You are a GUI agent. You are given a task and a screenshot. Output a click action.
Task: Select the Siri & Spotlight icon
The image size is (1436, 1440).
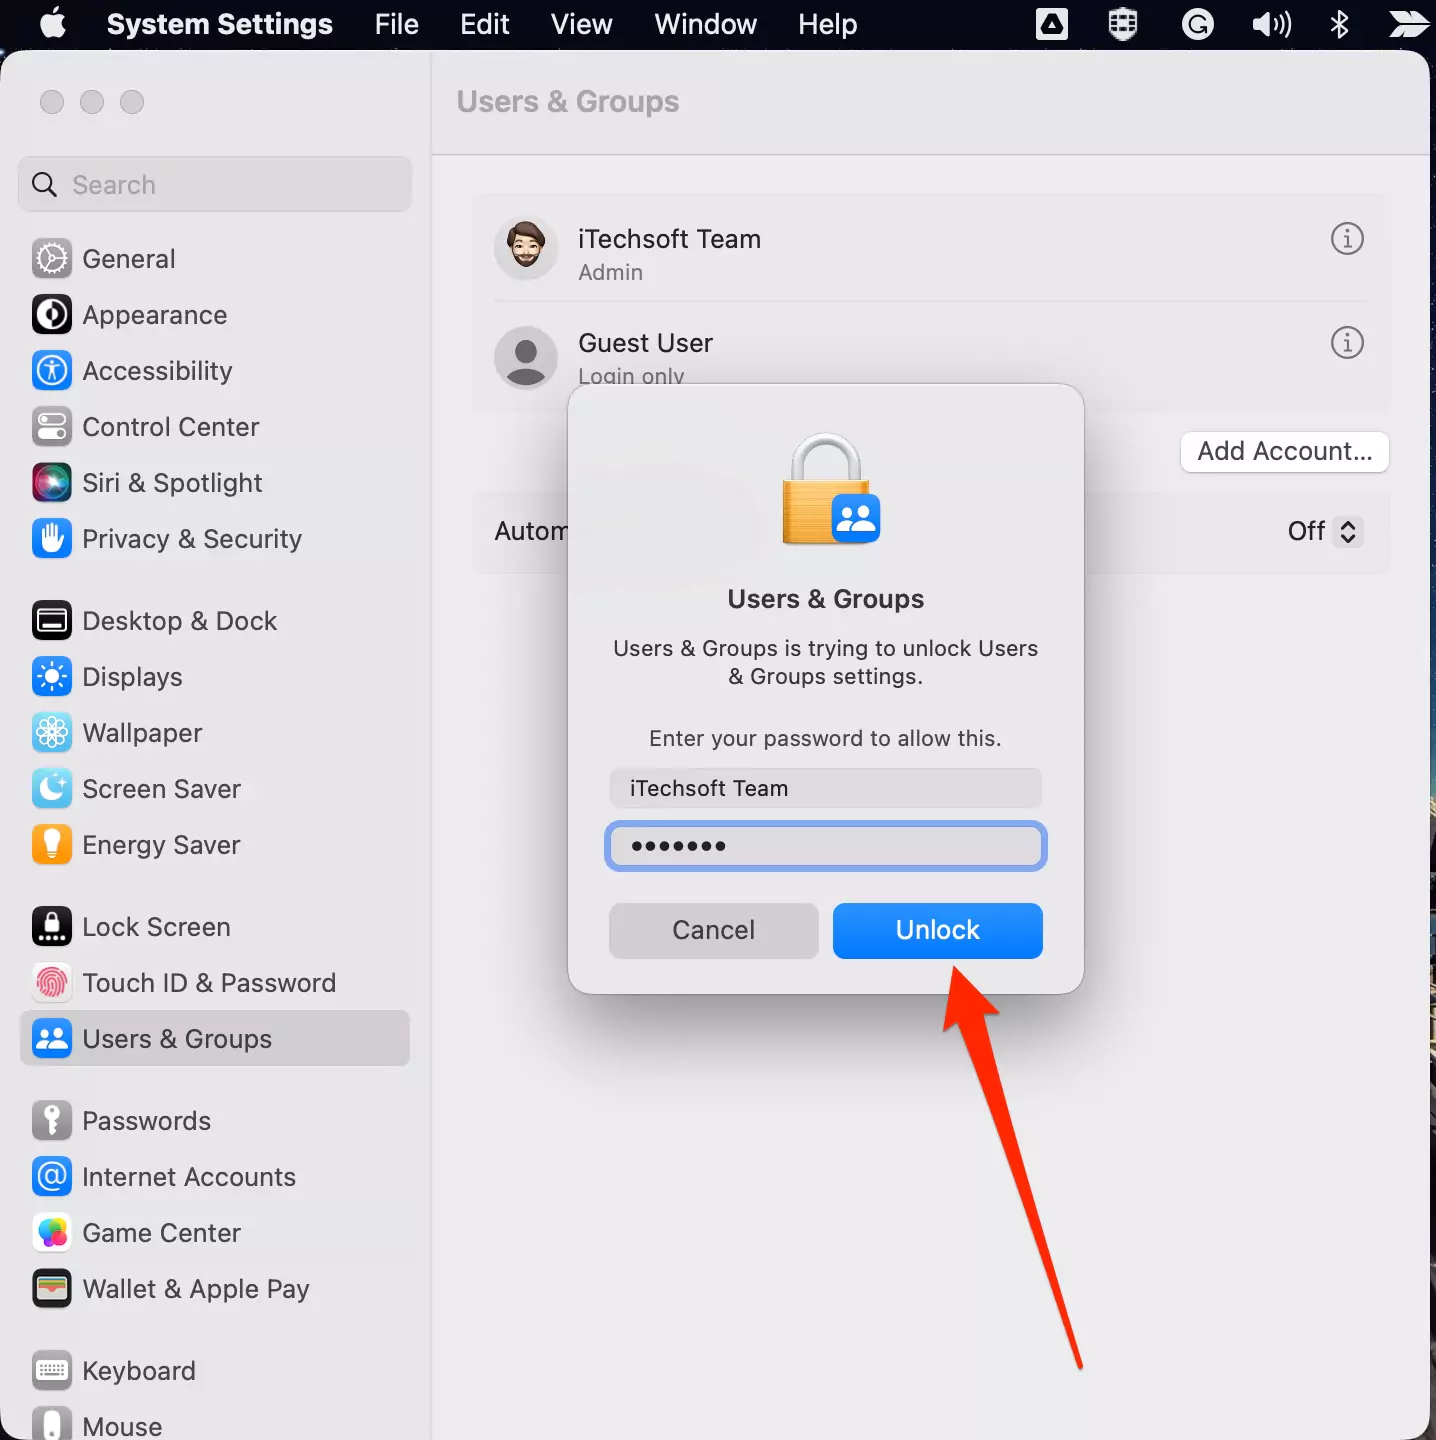click(52, 483)
